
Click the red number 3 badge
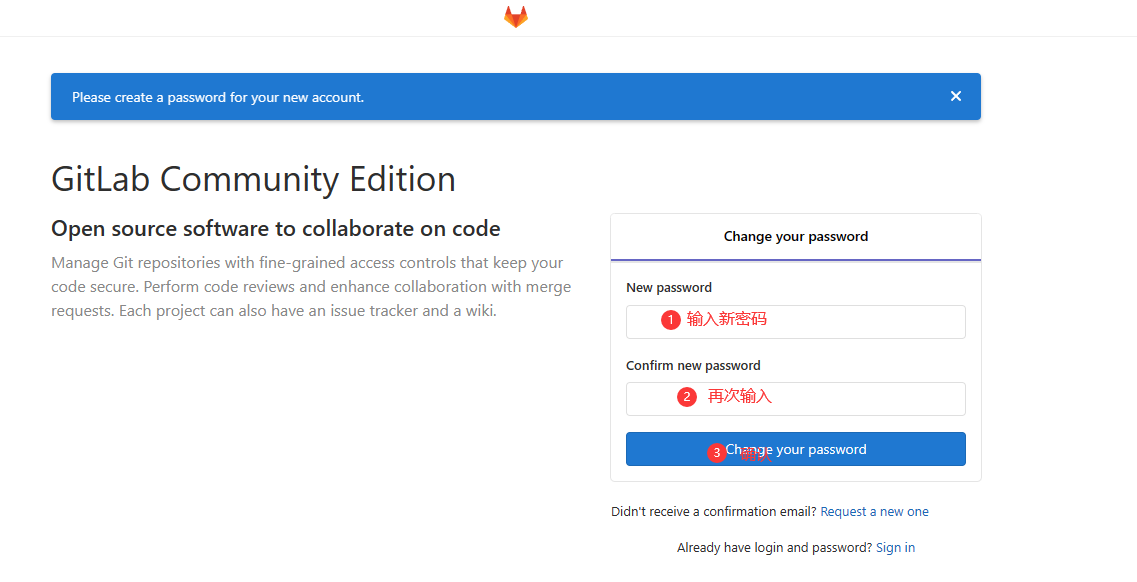(x=716, y=453)
